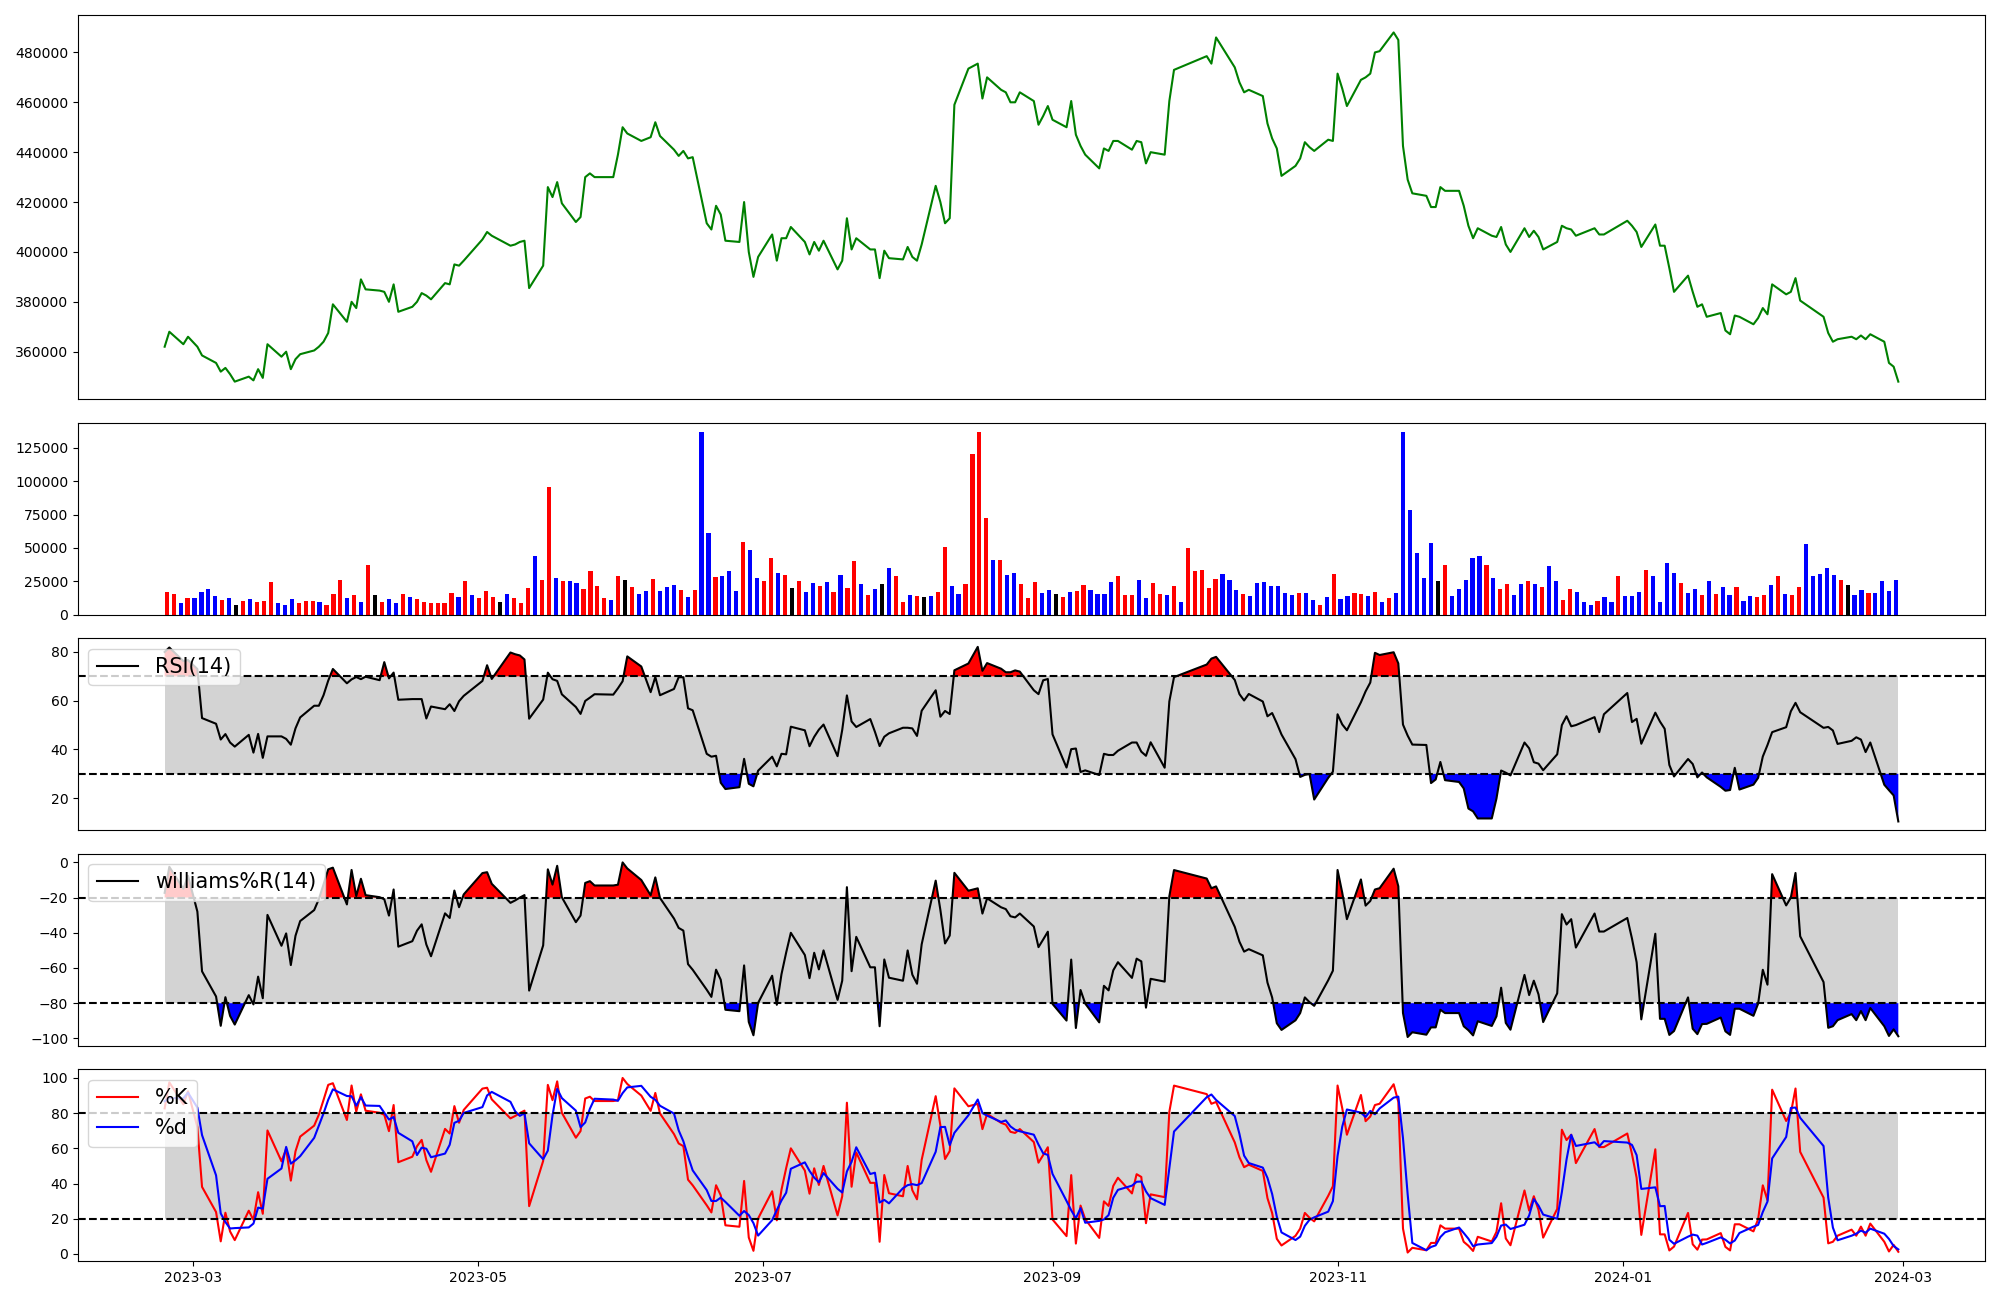Click the tallest red volume bar in August 2023
This screenshot has width=2000, height=1300.
pyautogui.click(x=979, y=523)
